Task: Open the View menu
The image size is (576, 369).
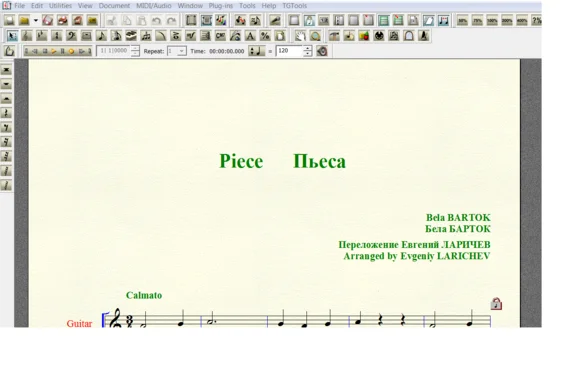Action: pos(85,6)
